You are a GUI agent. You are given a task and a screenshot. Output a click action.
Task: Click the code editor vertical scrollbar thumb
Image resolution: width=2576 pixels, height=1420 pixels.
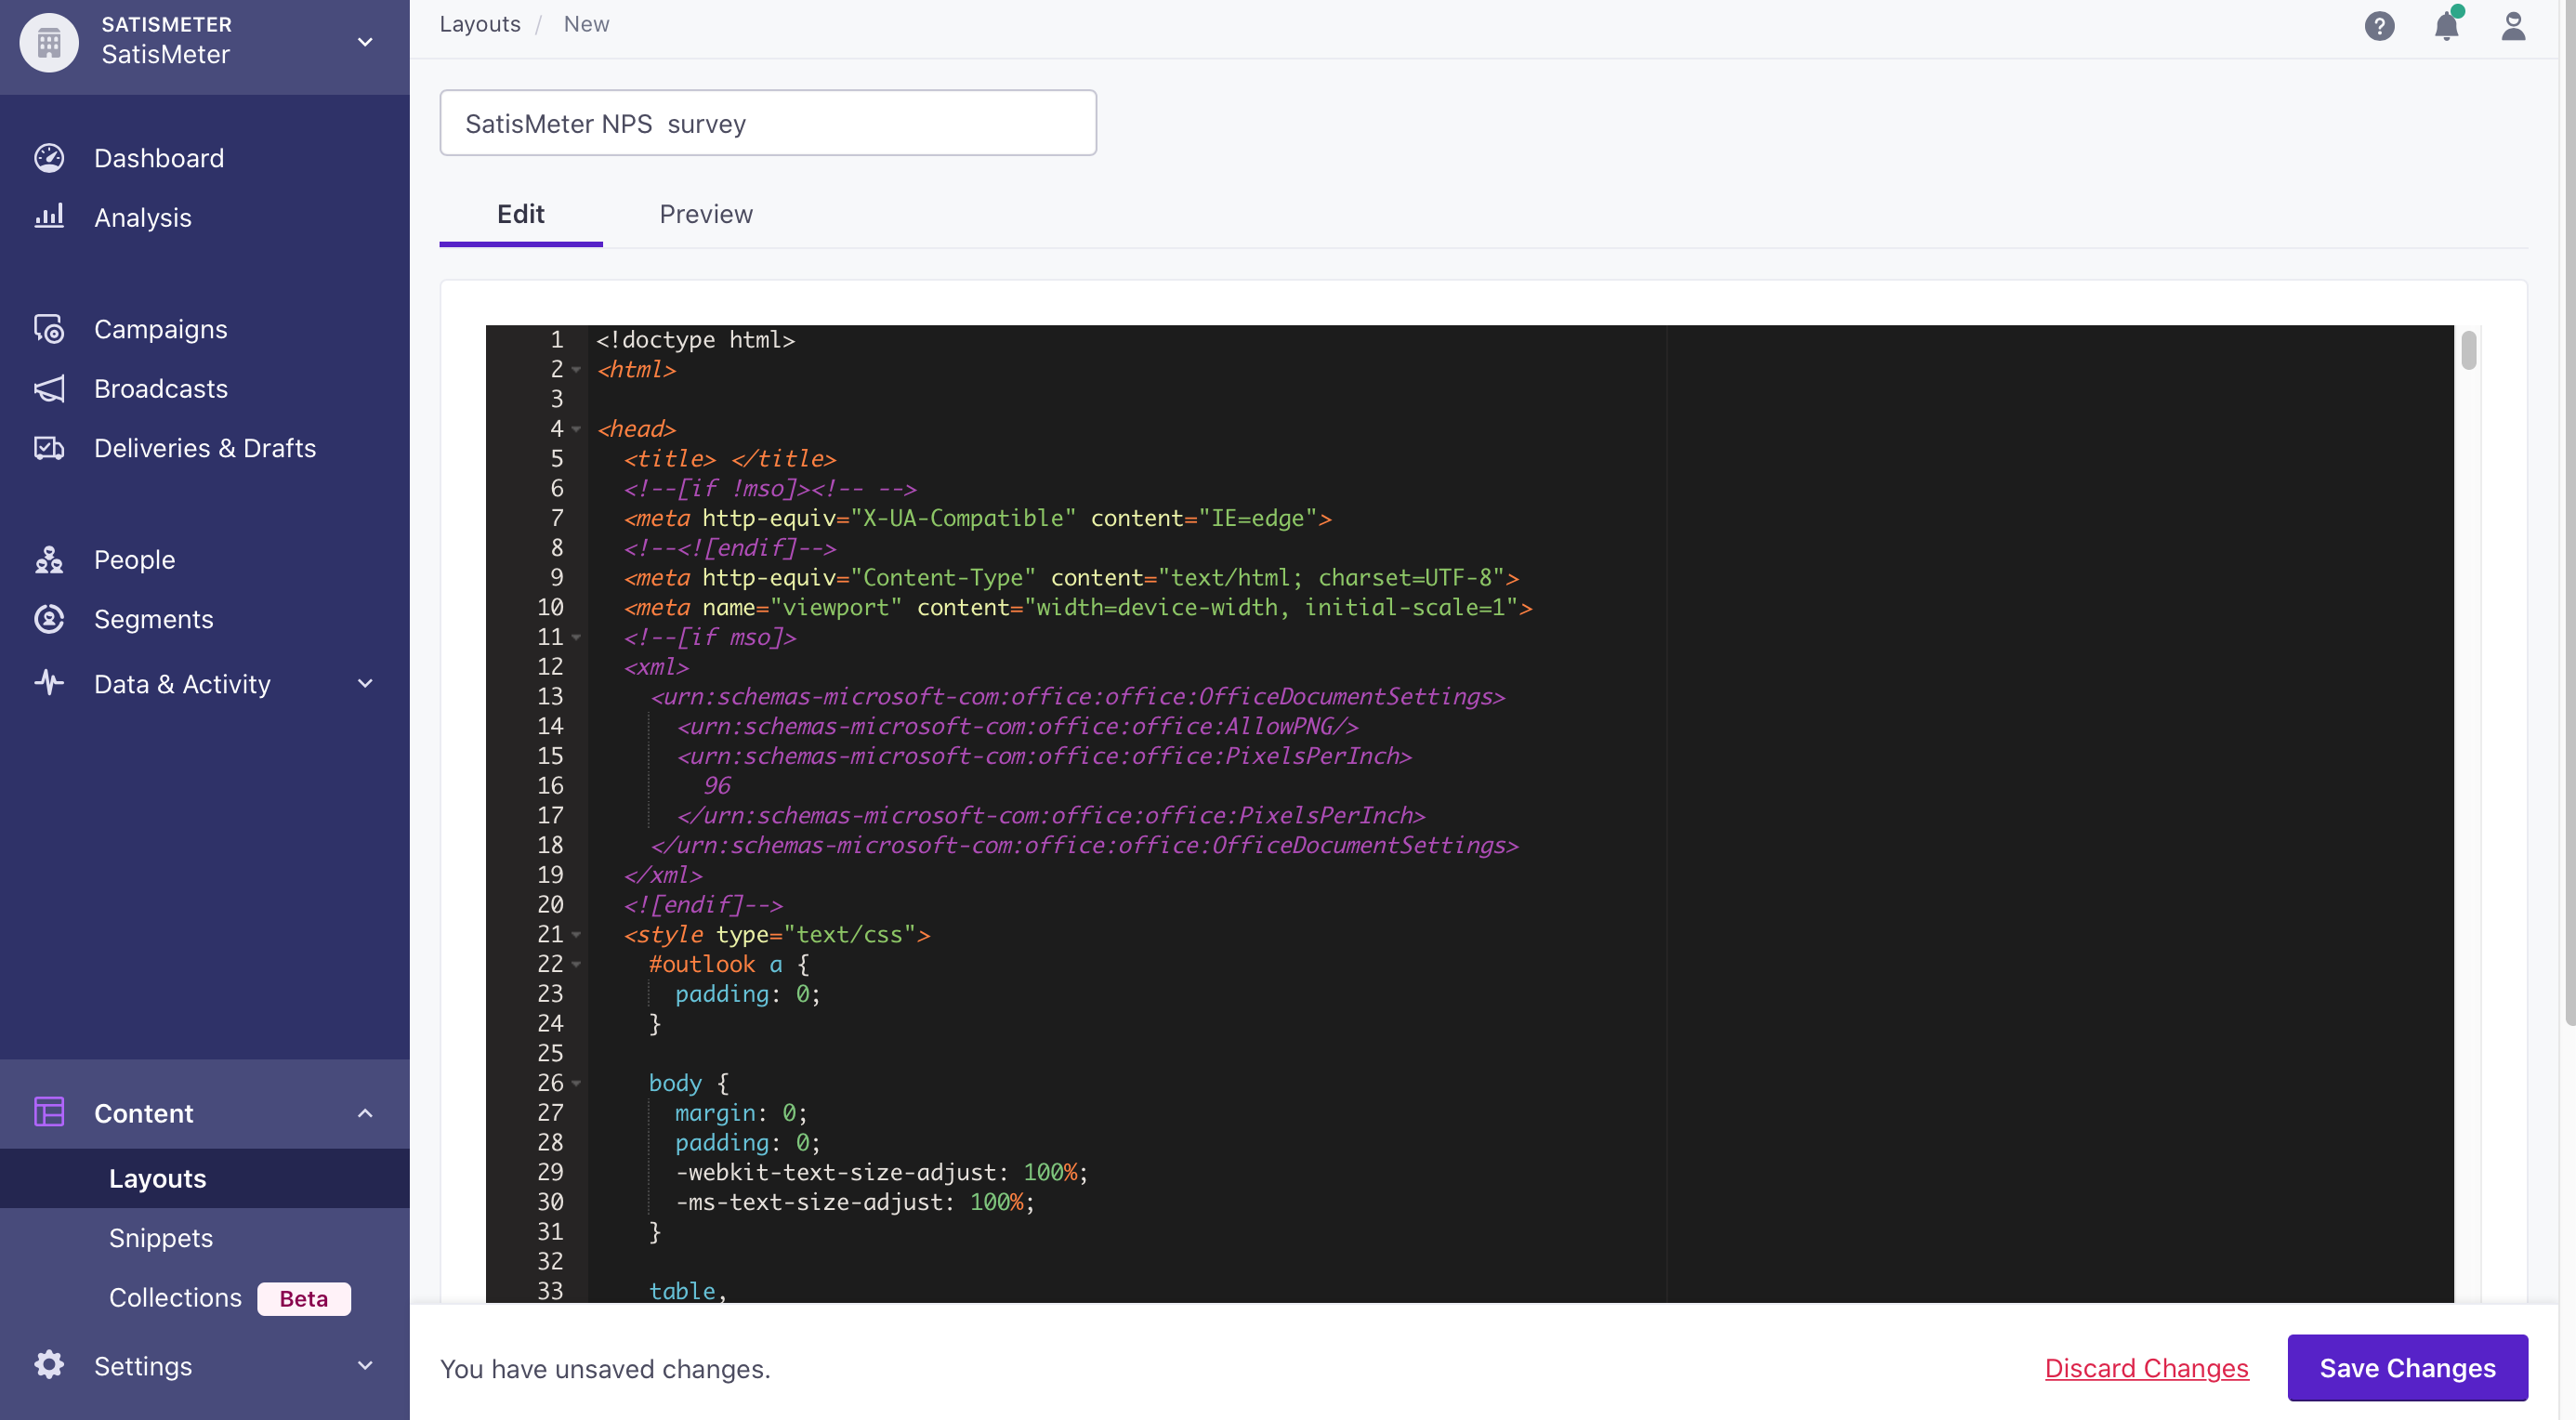click(2468, 350)
